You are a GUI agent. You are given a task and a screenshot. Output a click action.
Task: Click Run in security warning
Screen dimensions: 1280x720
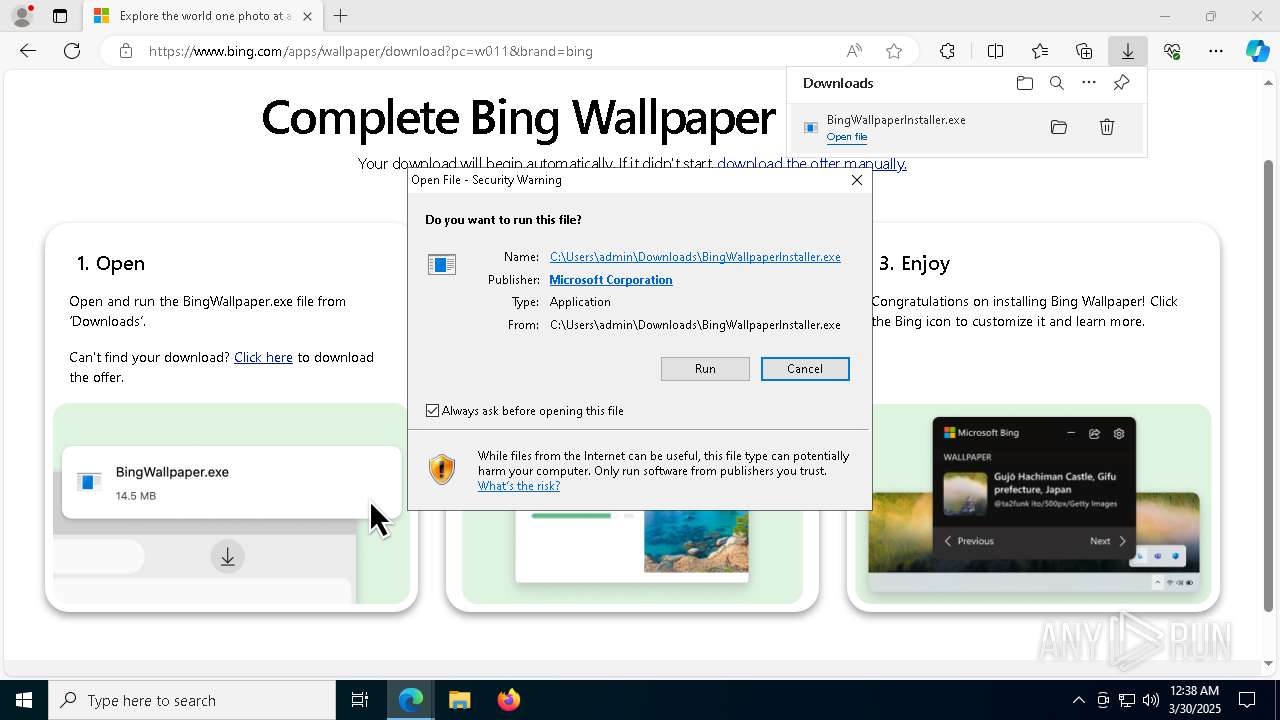(705, 369)
